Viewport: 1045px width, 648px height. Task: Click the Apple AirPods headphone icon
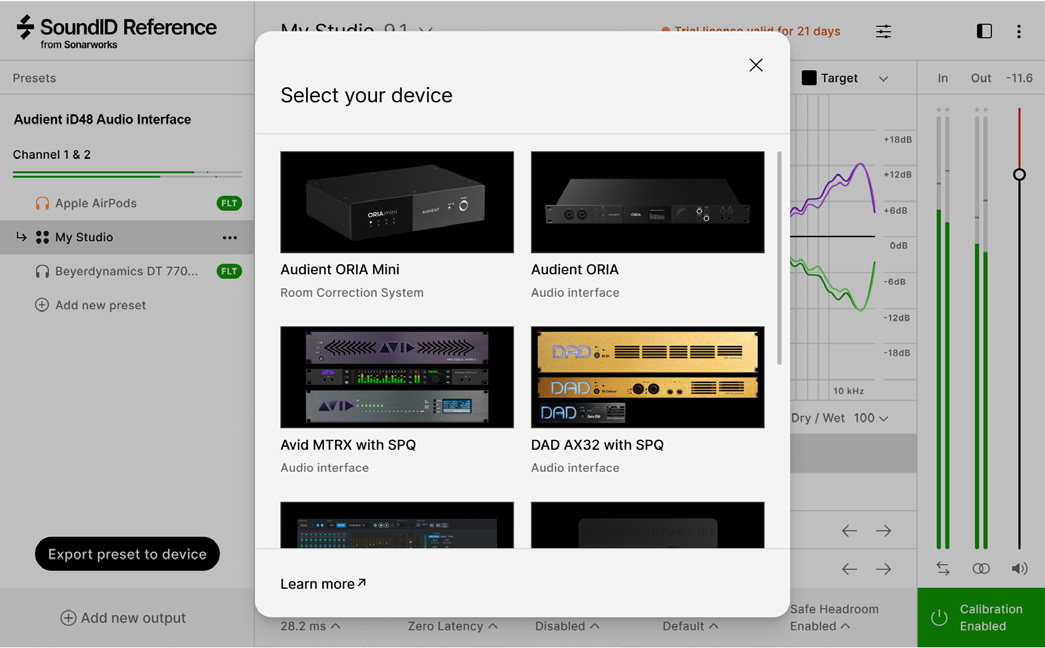coord(42,203)
